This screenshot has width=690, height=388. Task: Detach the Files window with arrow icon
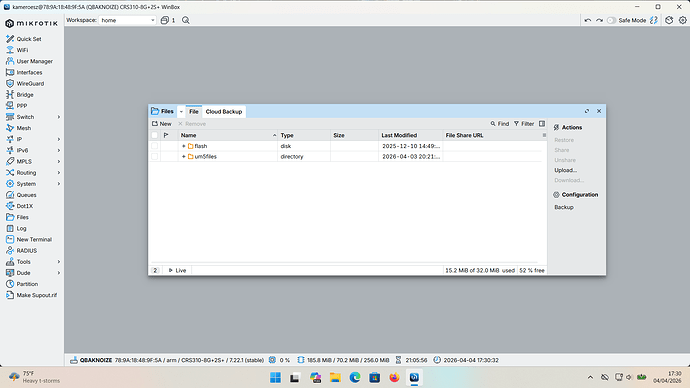click(587, 111)
